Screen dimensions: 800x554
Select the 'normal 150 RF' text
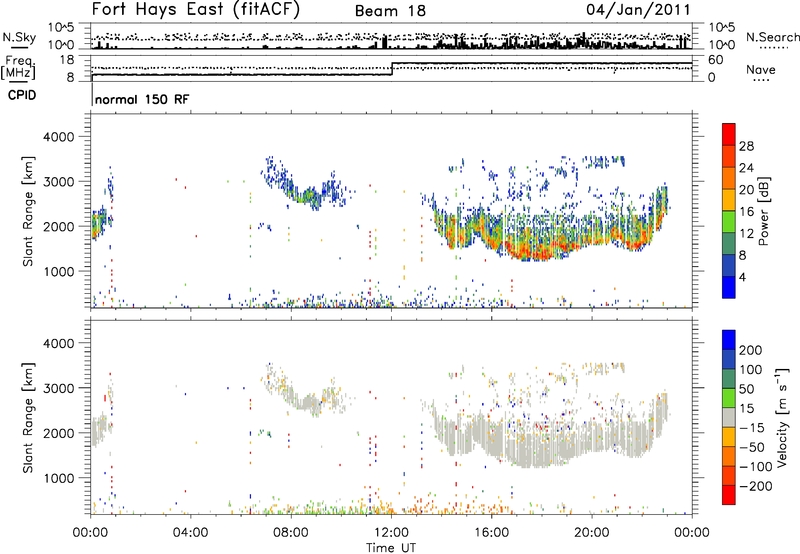tap(142, 99)
